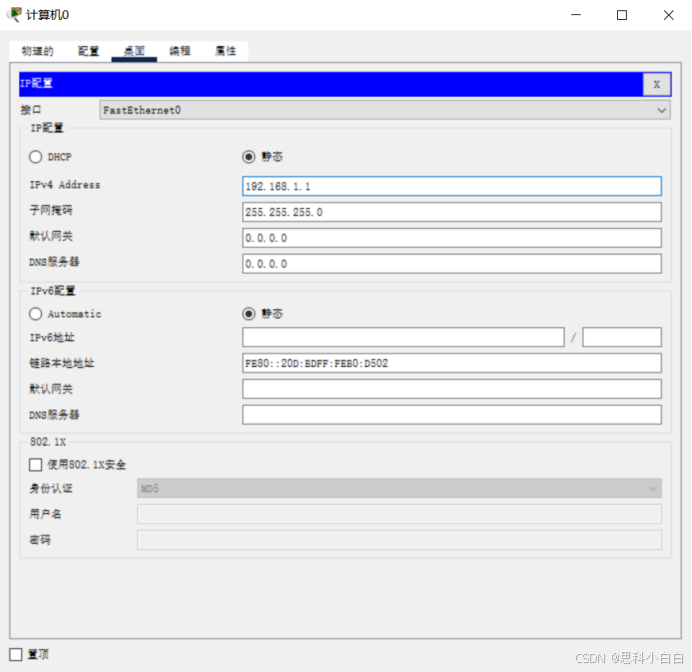This screenshot has width=692, height=672.
Task: Close the IP配置 panel with X button
Action: point(656,84)
